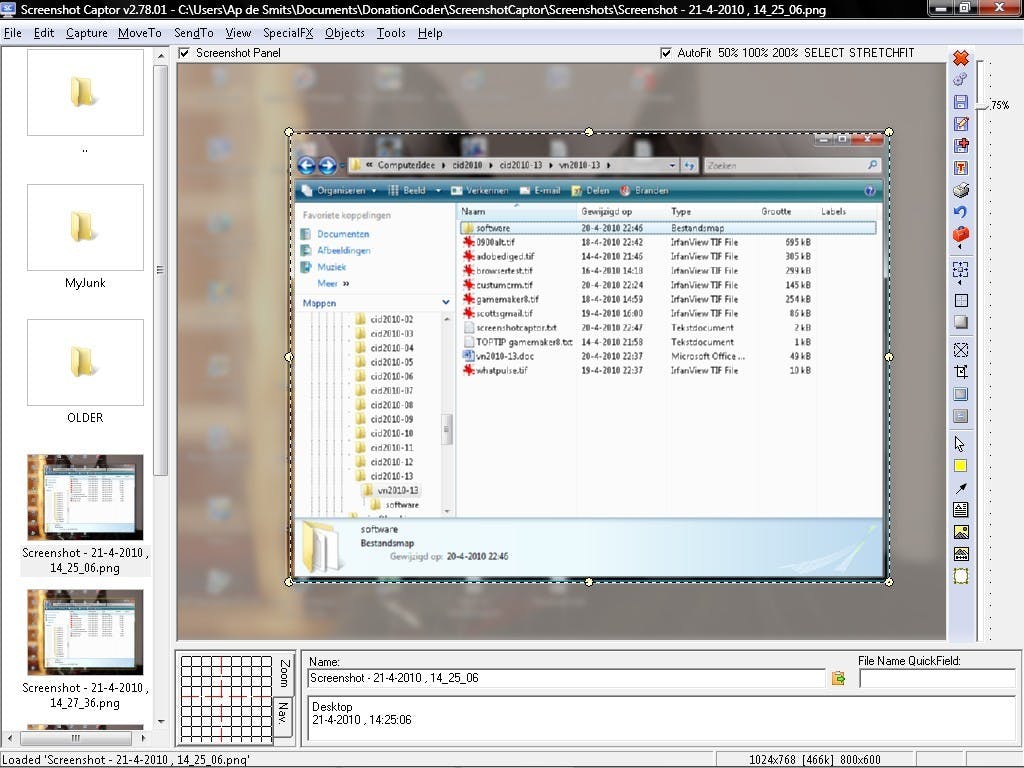
Task: Set zoom to 50%
Action: coord(728,53)
